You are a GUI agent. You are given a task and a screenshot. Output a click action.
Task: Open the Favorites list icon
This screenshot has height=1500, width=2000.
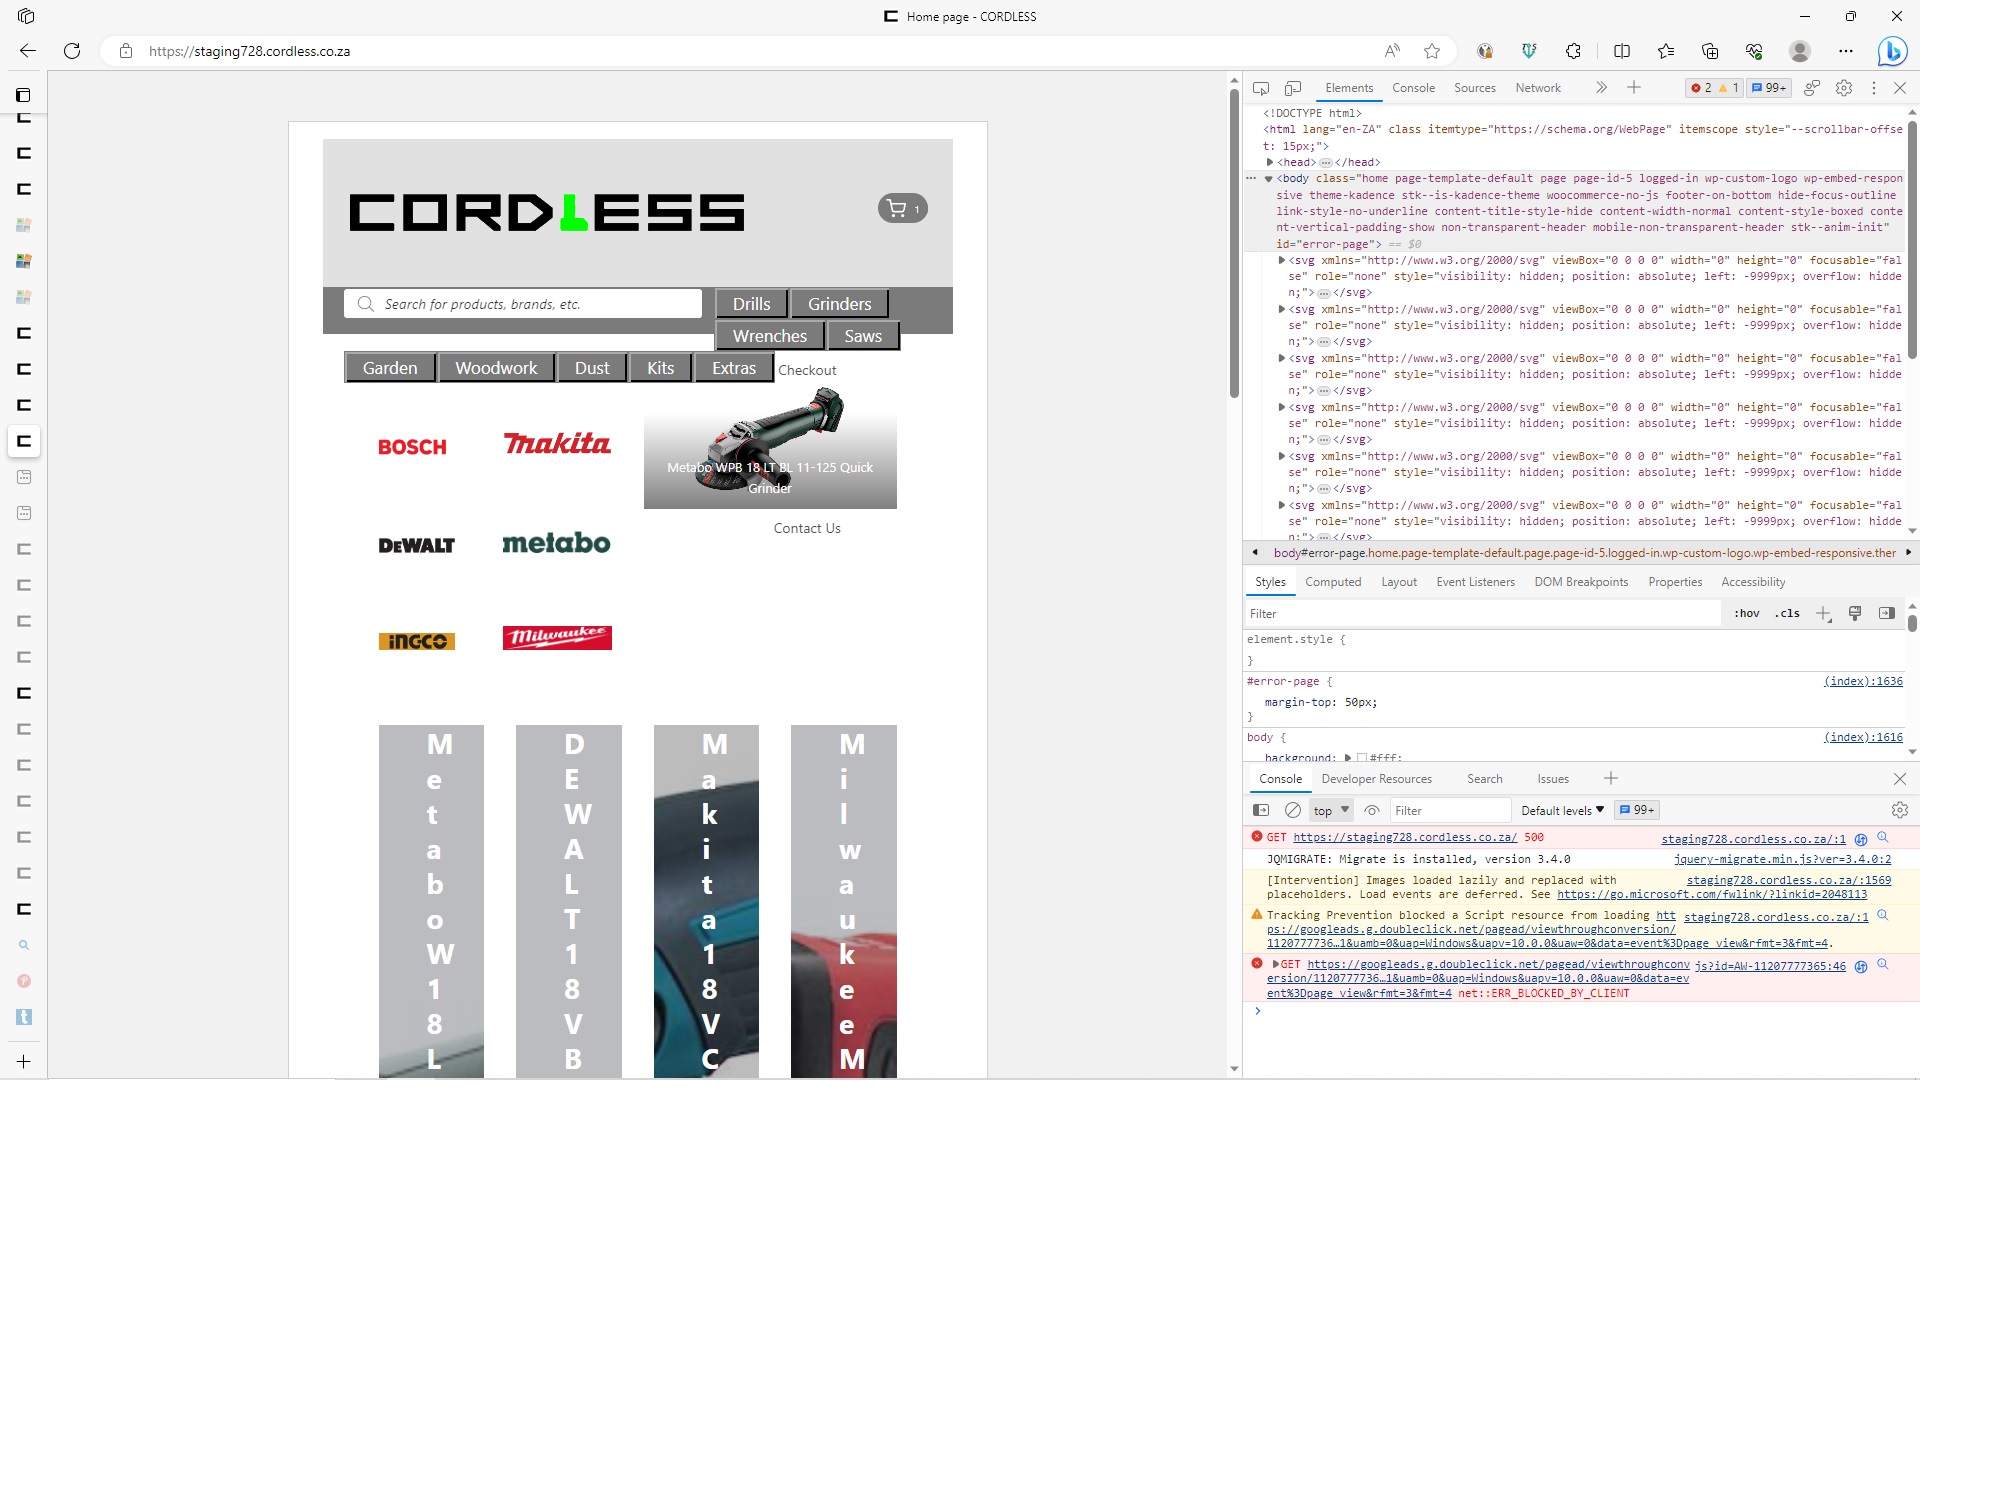[1666, 51]
